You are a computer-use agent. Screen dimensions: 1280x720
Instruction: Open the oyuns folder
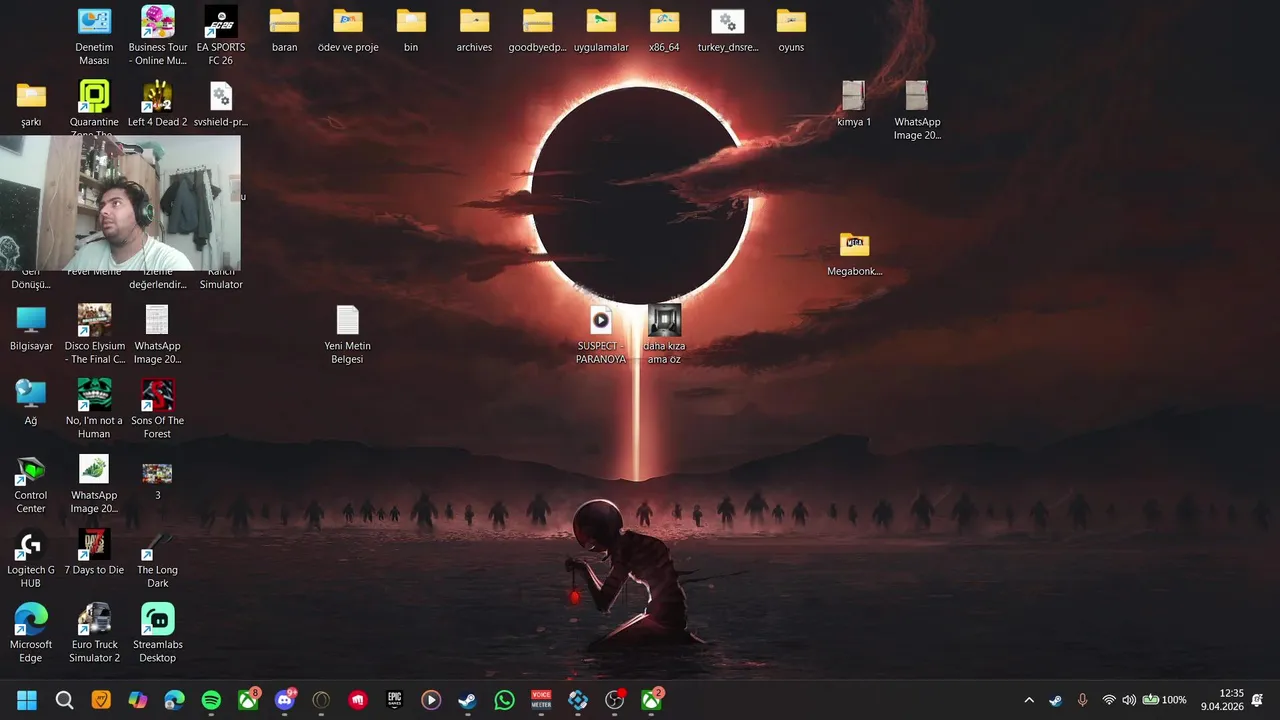tap(791, 30)
